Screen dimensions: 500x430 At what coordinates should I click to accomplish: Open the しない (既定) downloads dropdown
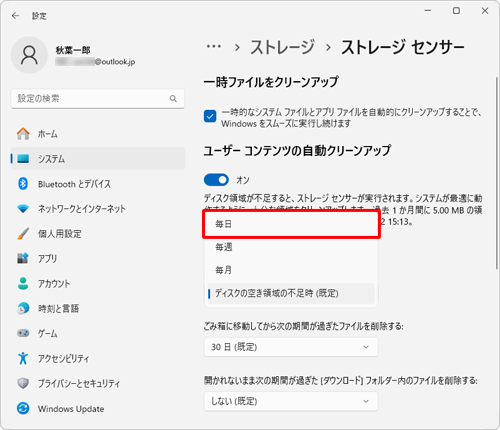point(291,401)
